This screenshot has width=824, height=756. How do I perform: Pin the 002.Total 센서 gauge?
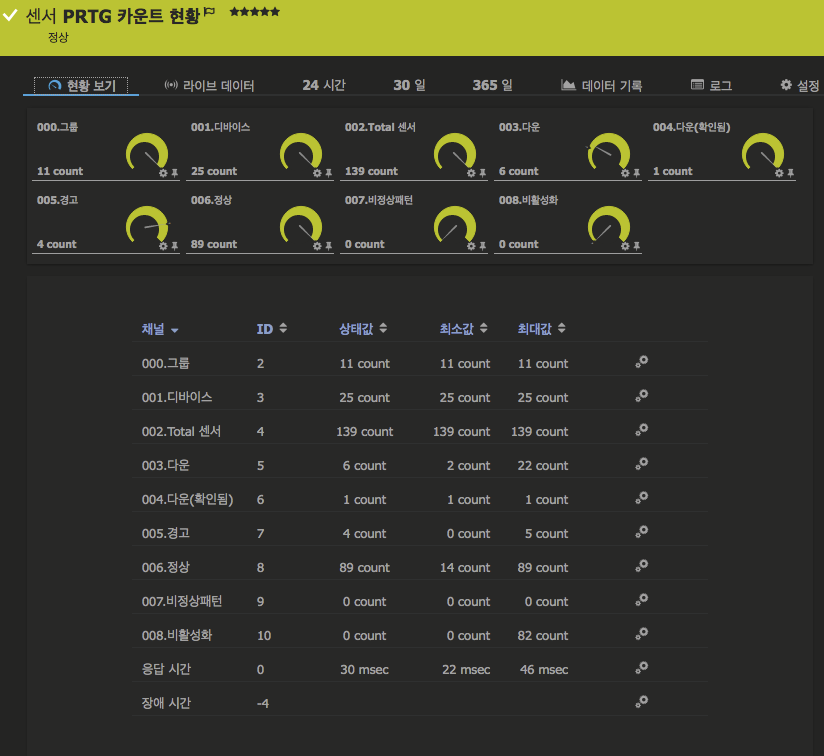[x=482, y=173]
